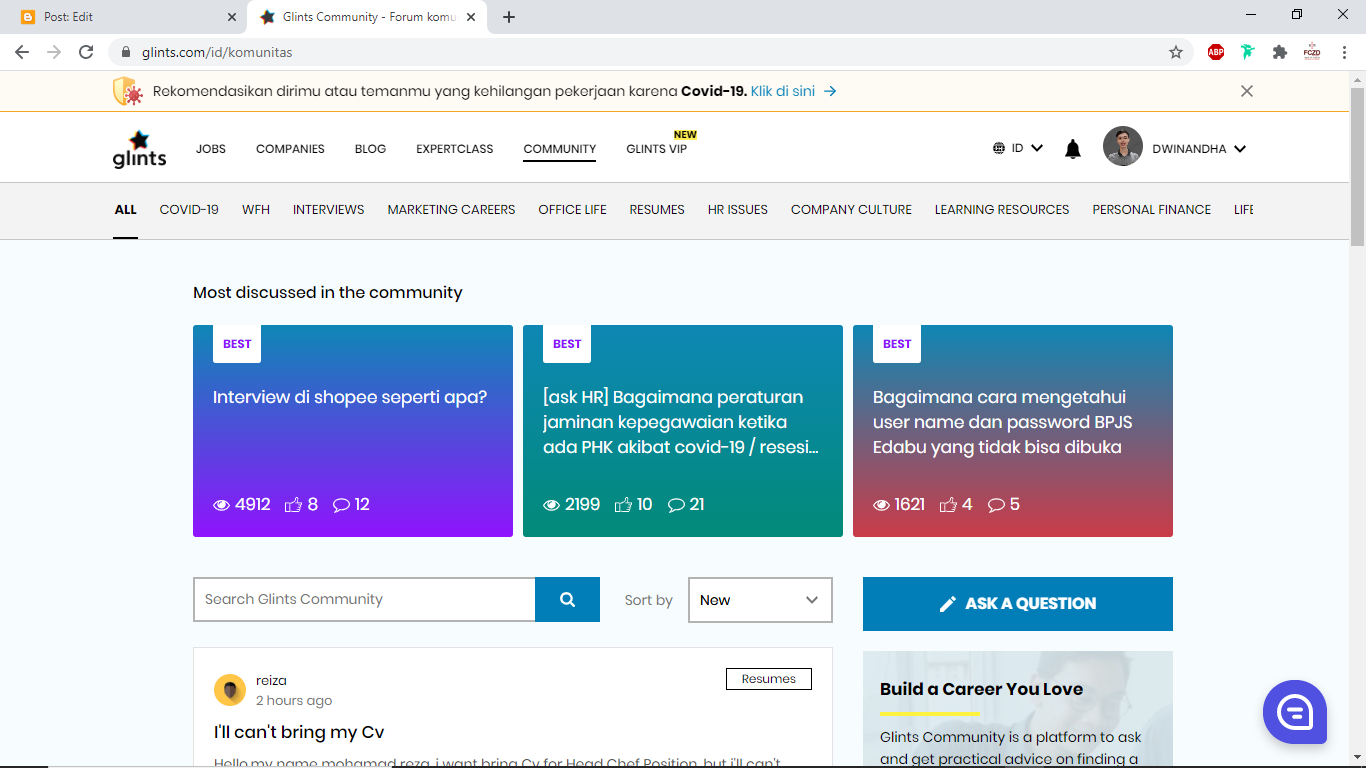Open the JOBS menu
1366x768 pixels.
click(211, 149)
